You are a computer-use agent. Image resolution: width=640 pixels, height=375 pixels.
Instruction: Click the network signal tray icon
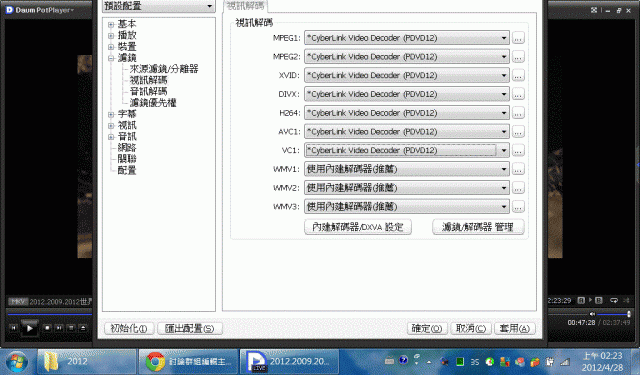[x=565, y=362]
